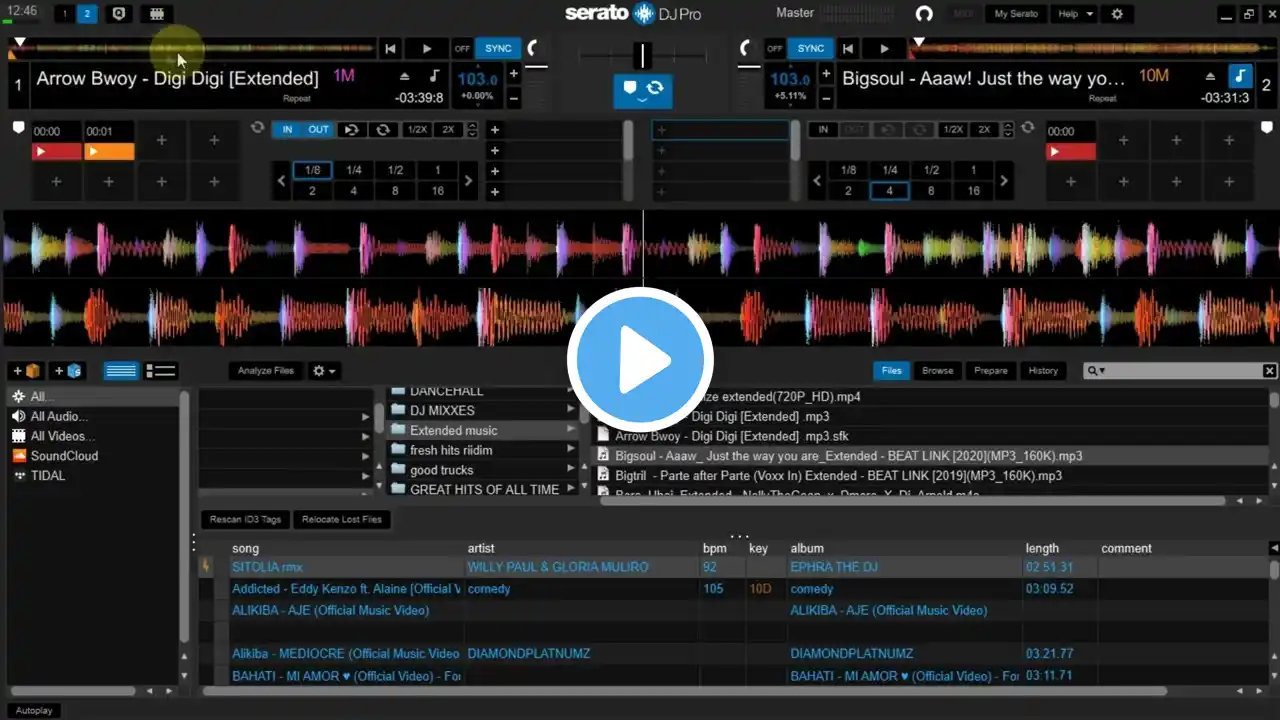Toggle SYNC on deck 2
1280x720 pixels.
tap(811, 48)
